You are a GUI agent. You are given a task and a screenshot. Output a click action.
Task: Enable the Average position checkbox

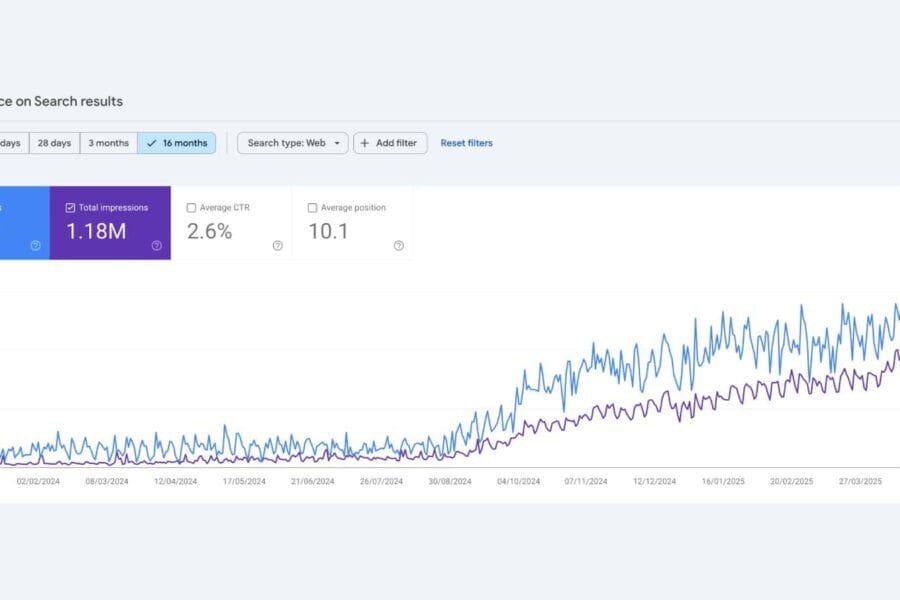[312, 208]
